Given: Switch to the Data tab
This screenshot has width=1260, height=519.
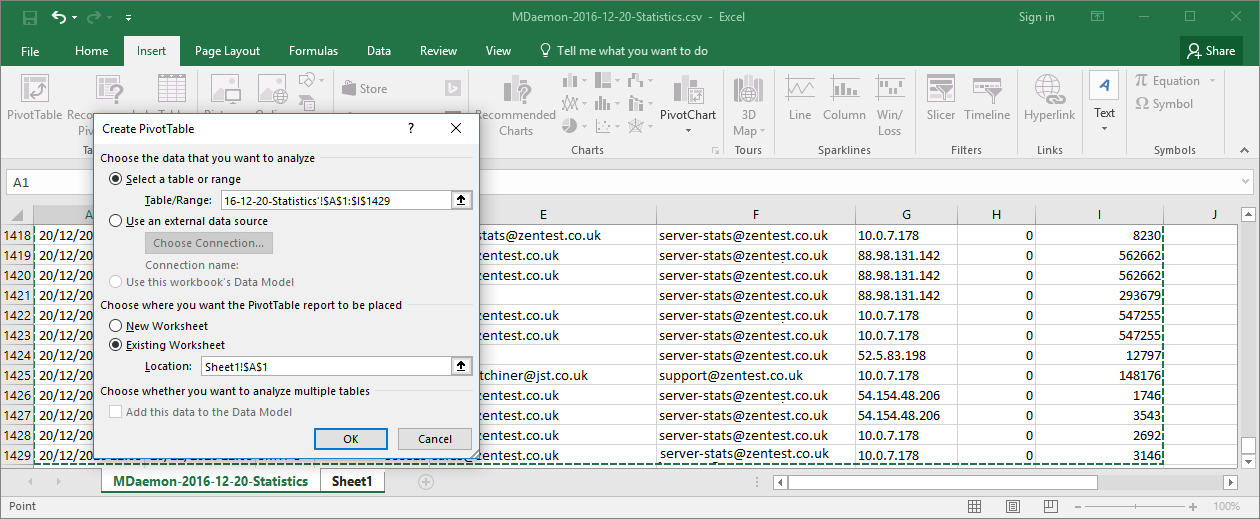Looking at the screenshot, I should (379, 51).
